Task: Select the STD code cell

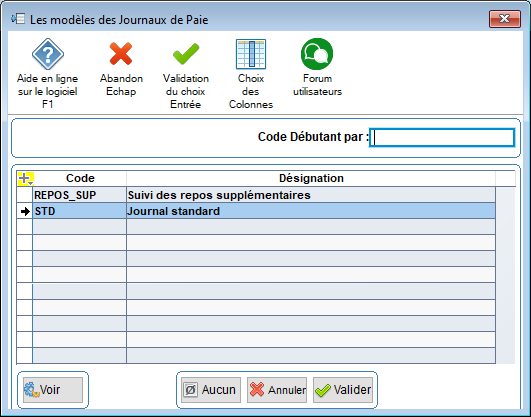Action: (x=80, y=211)
